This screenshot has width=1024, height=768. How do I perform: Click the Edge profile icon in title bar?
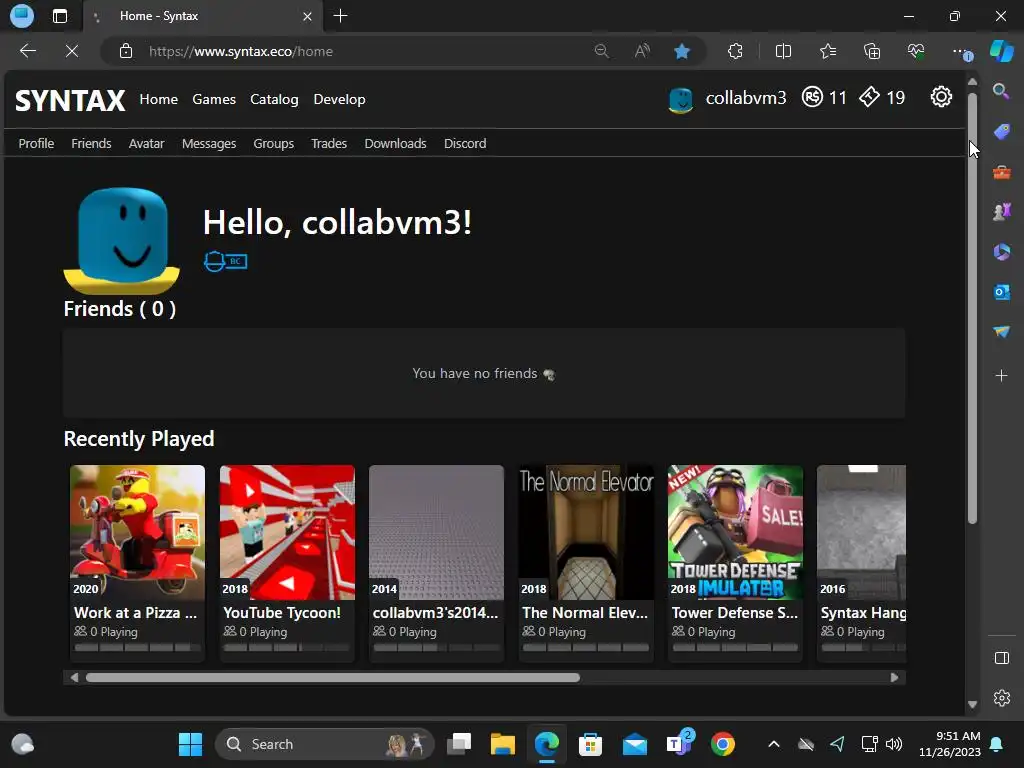click(x=22, y=16)
